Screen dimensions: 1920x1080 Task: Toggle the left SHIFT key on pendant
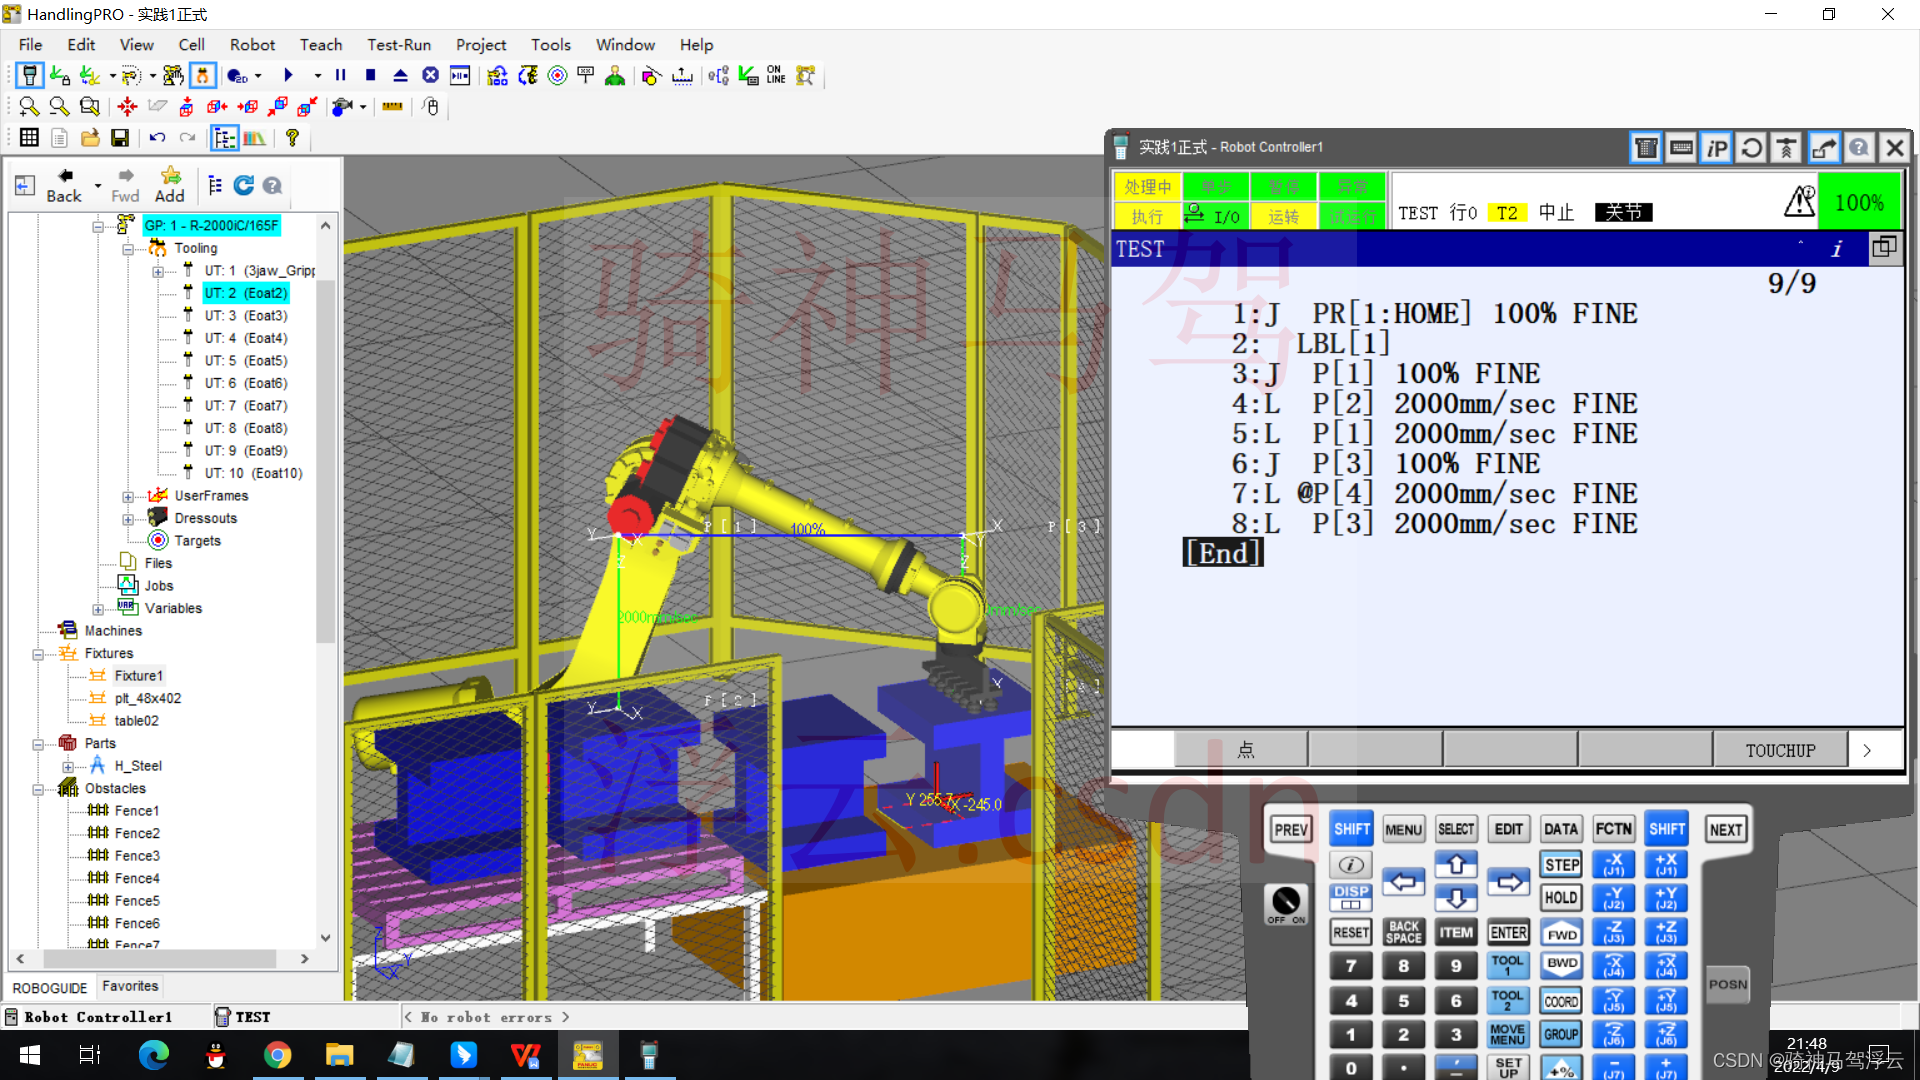1351,829
